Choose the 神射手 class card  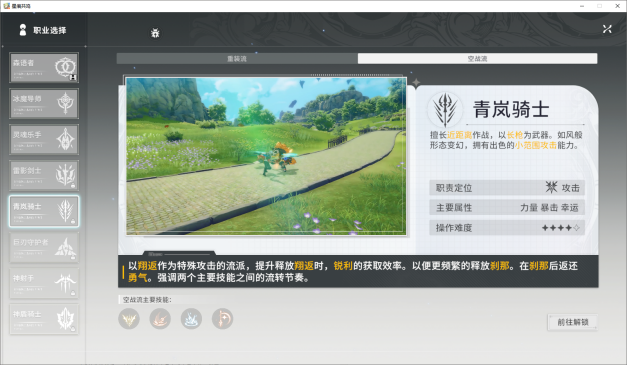tap(44, 283)
